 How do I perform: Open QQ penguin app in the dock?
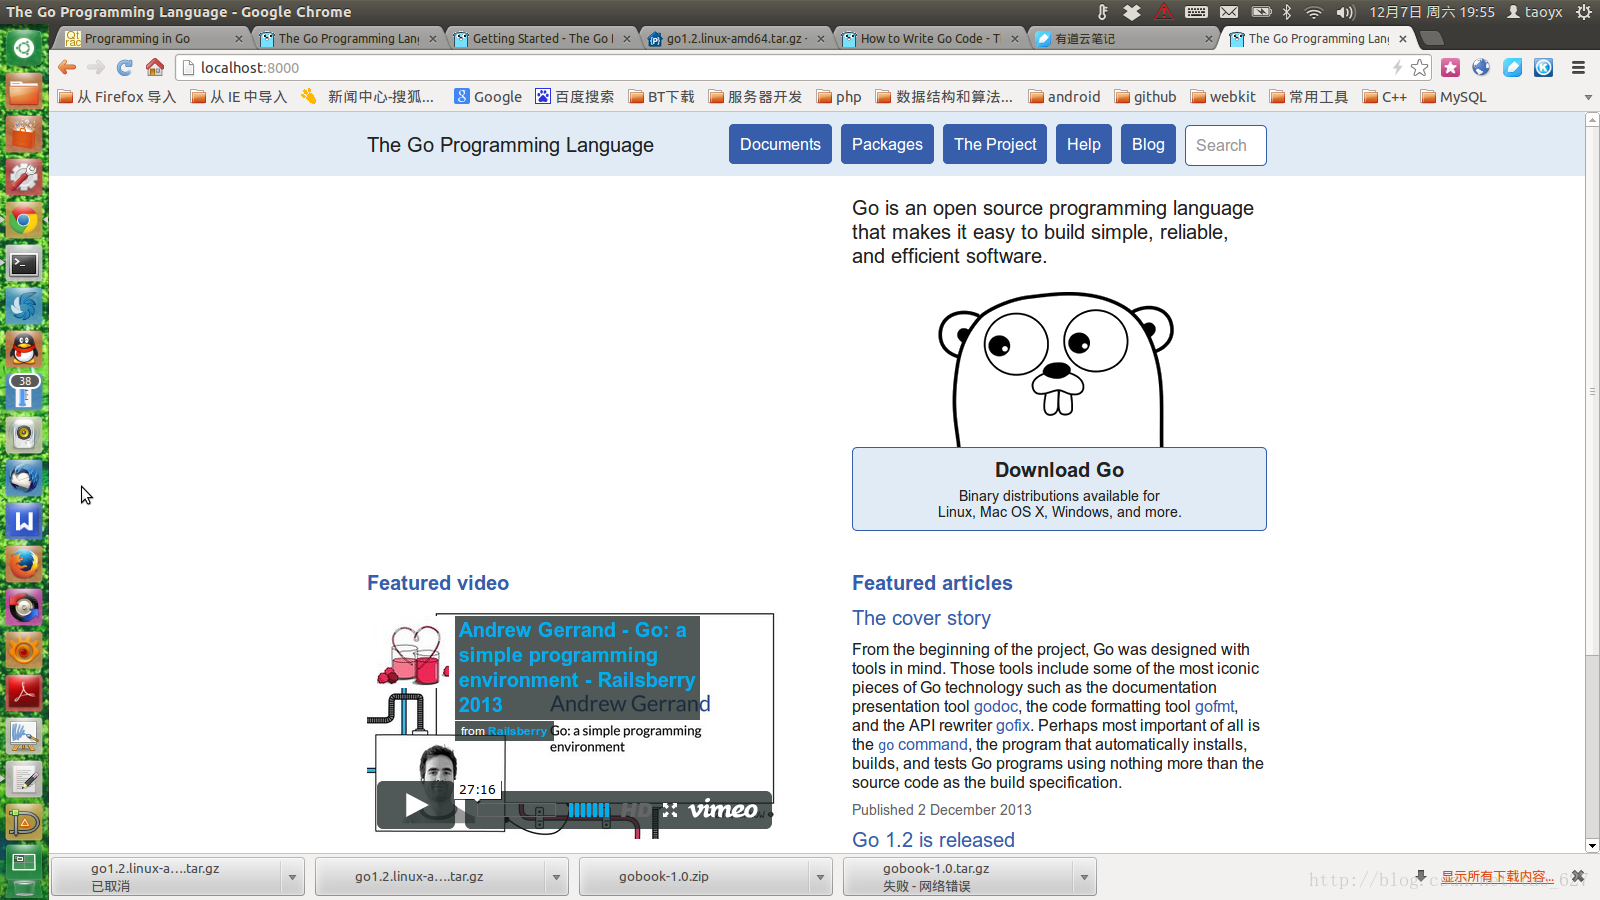[24, 349]
